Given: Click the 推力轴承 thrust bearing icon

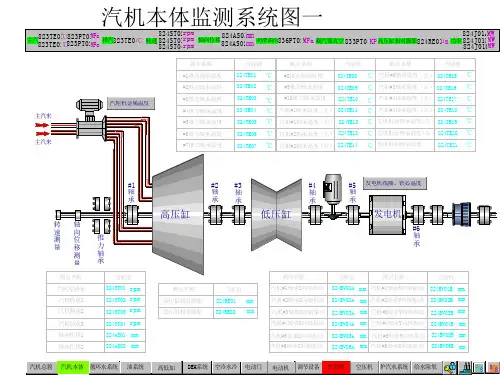Looking at the screenshot, I should coord(102,215).
